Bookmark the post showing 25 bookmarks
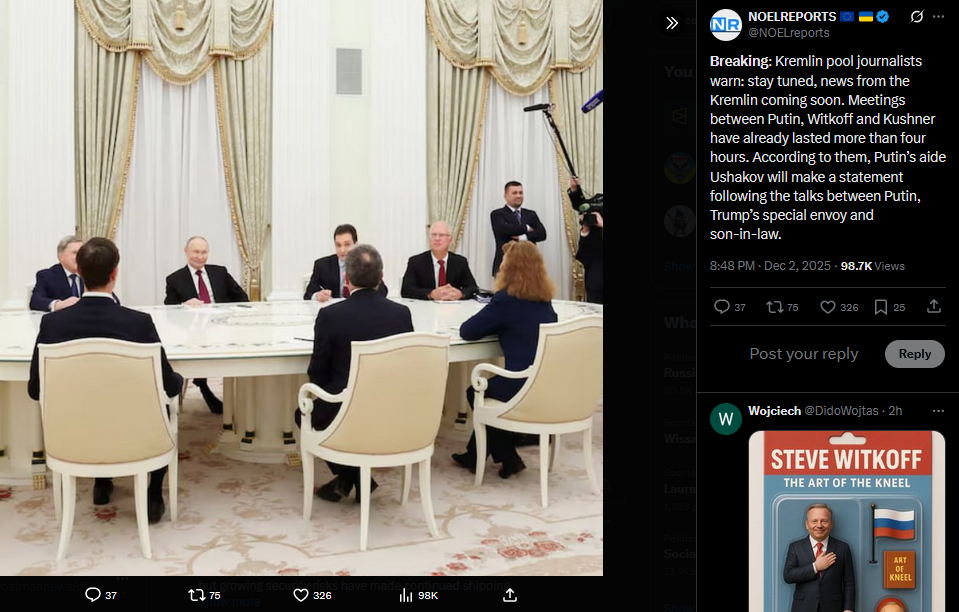The image size is (959, 612). (881, 307)
